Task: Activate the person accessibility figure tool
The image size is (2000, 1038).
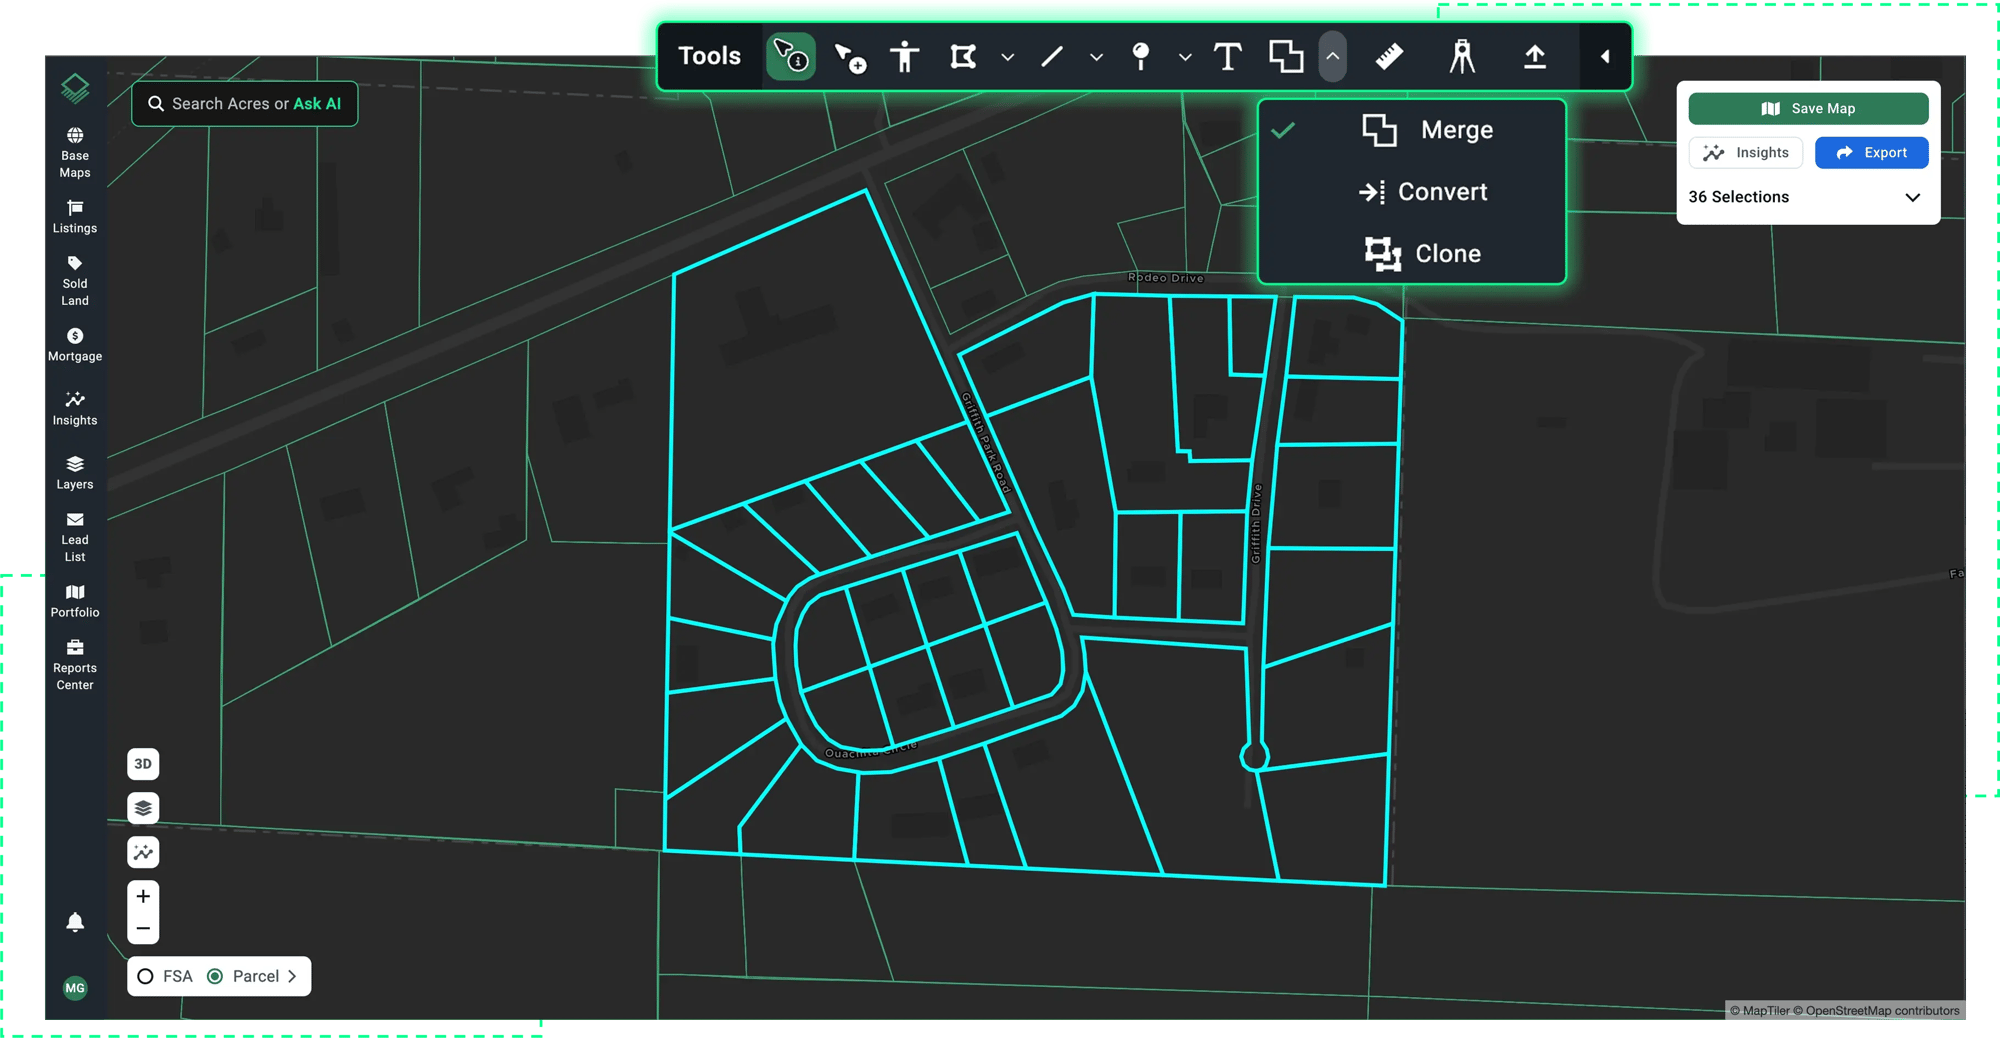Action: click(905, 57)
